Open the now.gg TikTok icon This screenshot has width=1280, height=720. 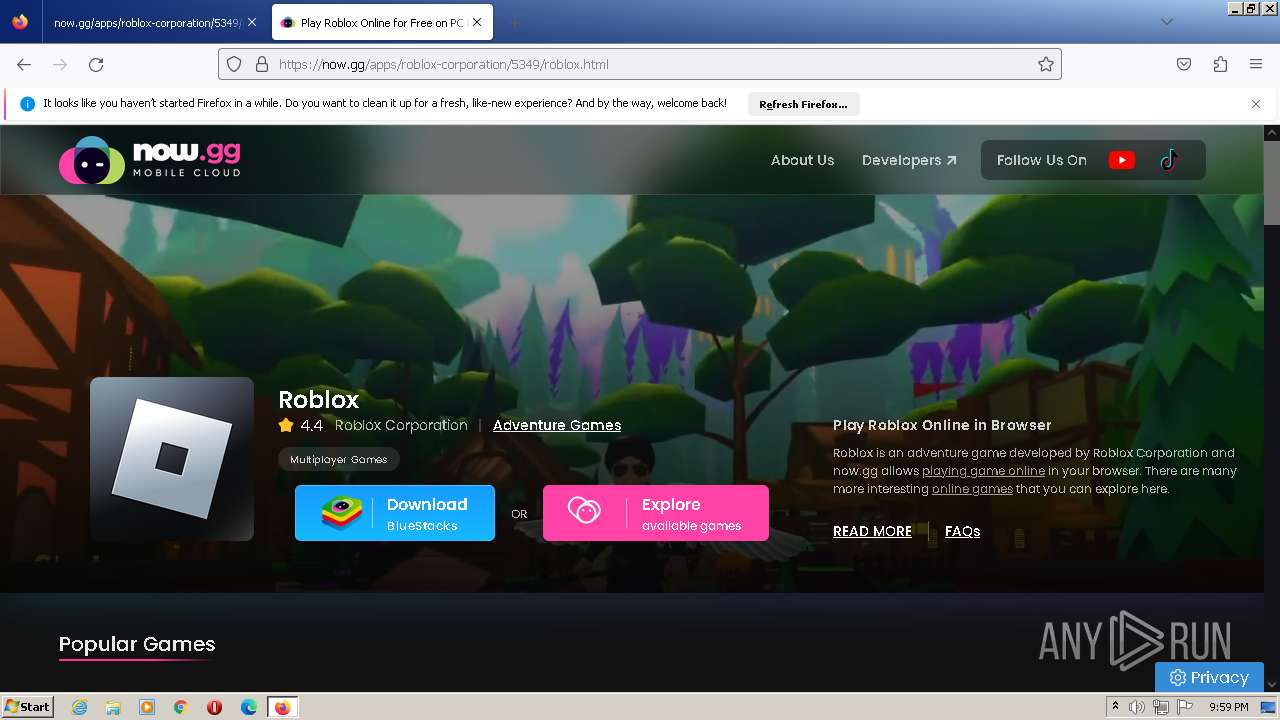[1169, 160]
